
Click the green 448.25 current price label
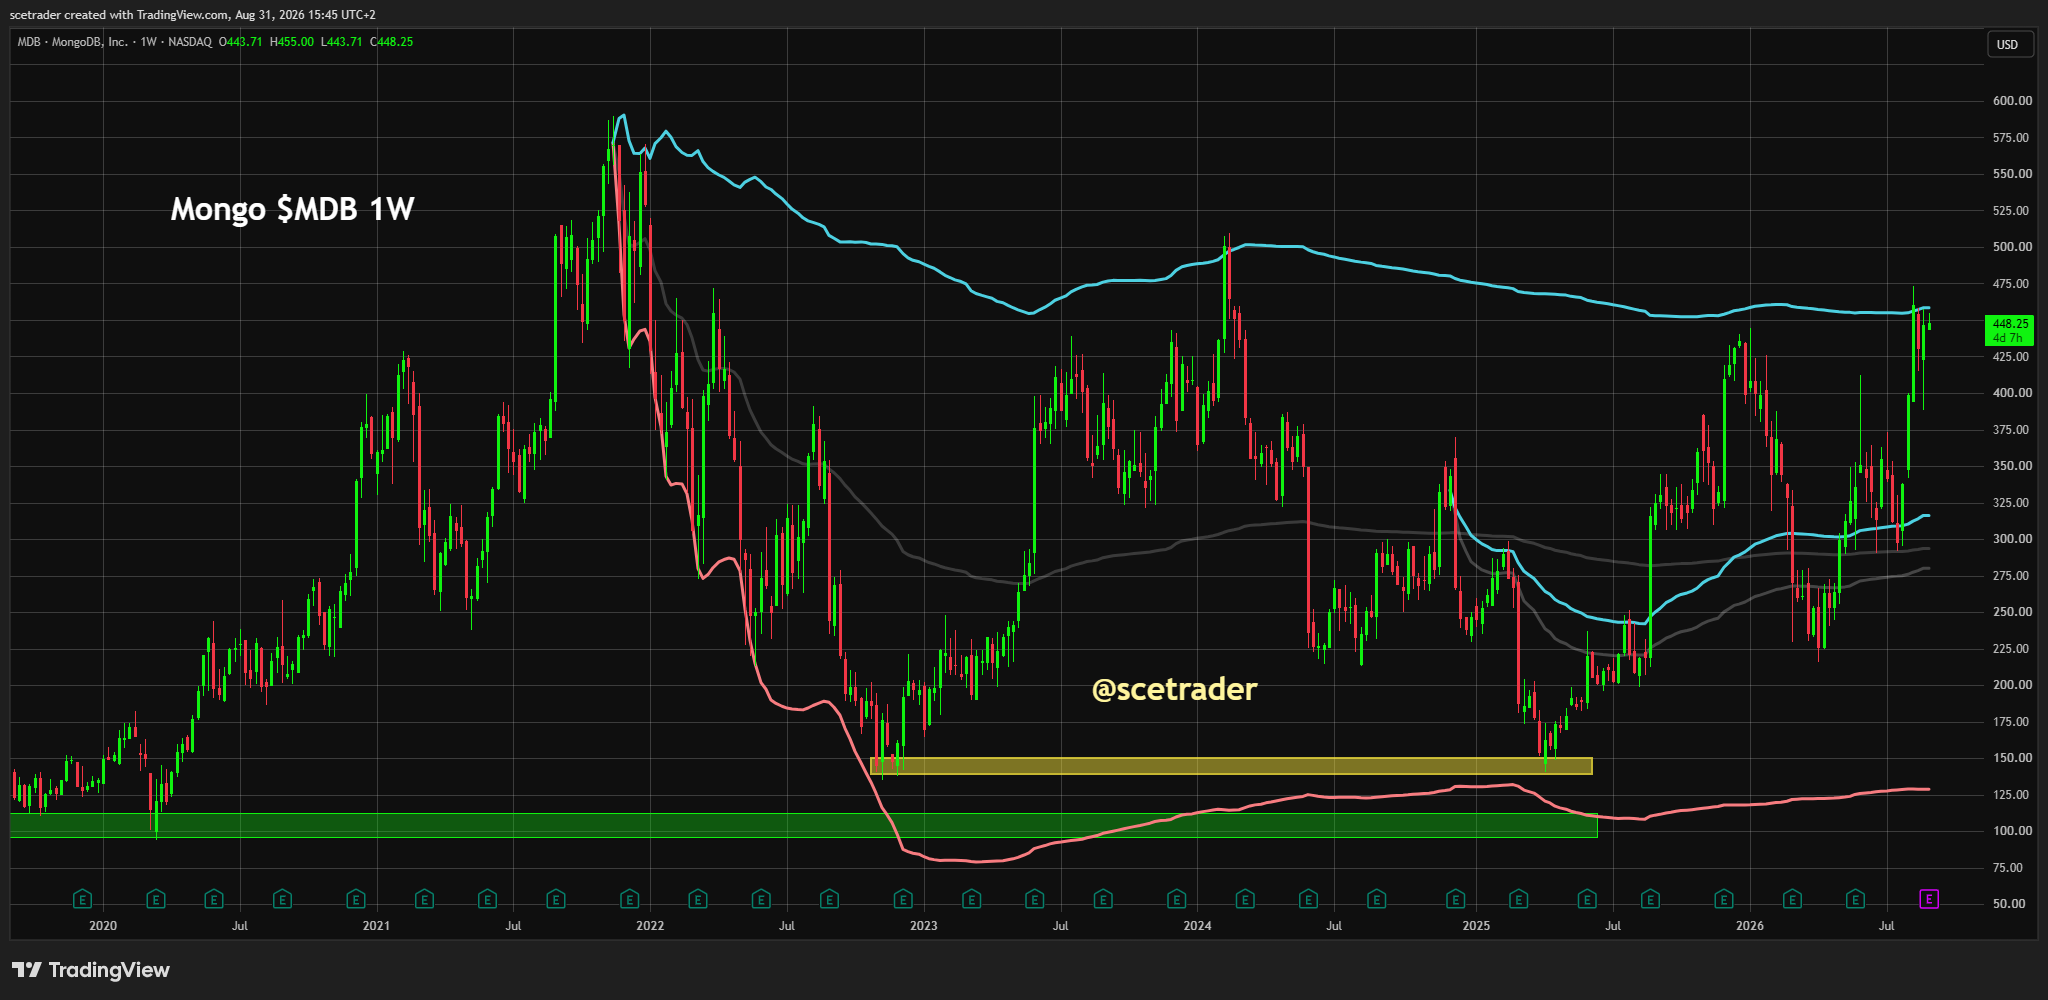click(2009, 330)
